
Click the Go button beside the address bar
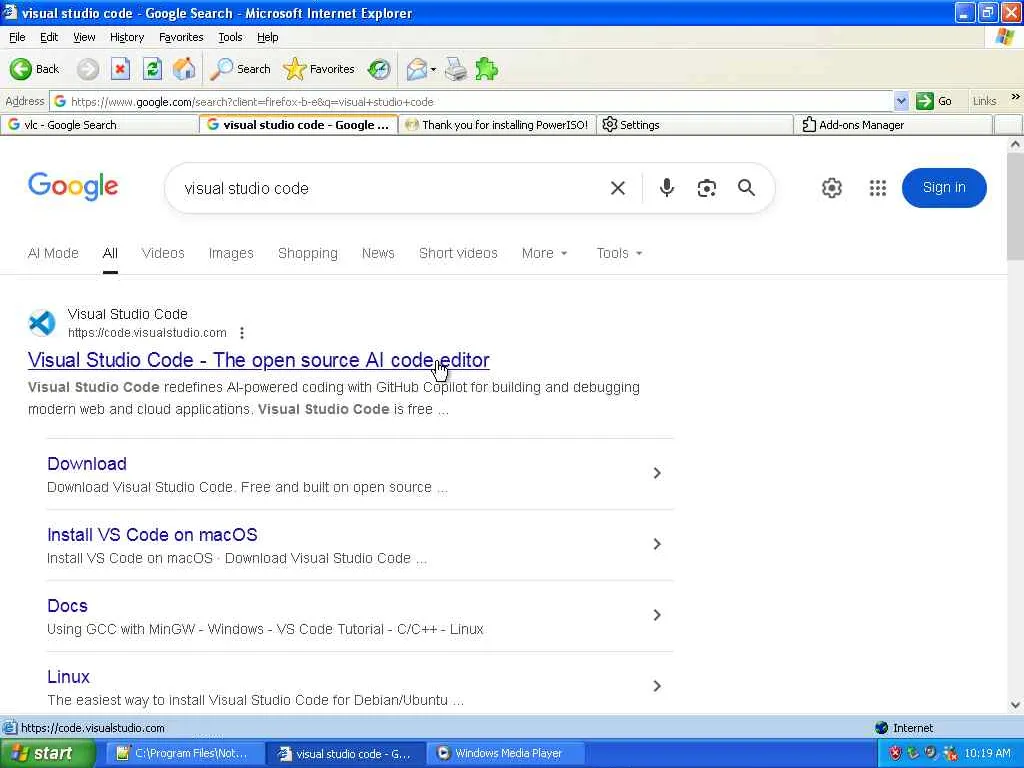point(934,101)
